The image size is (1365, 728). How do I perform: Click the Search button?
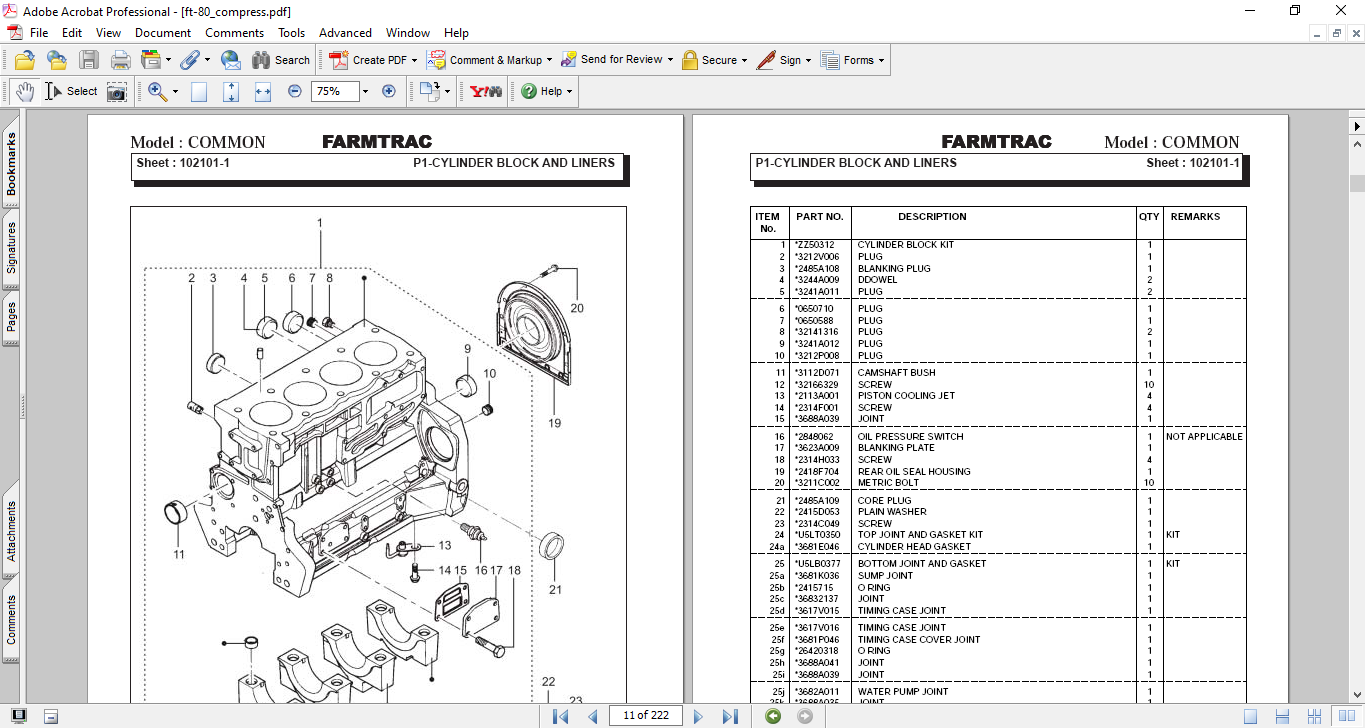tap(281, 60)
